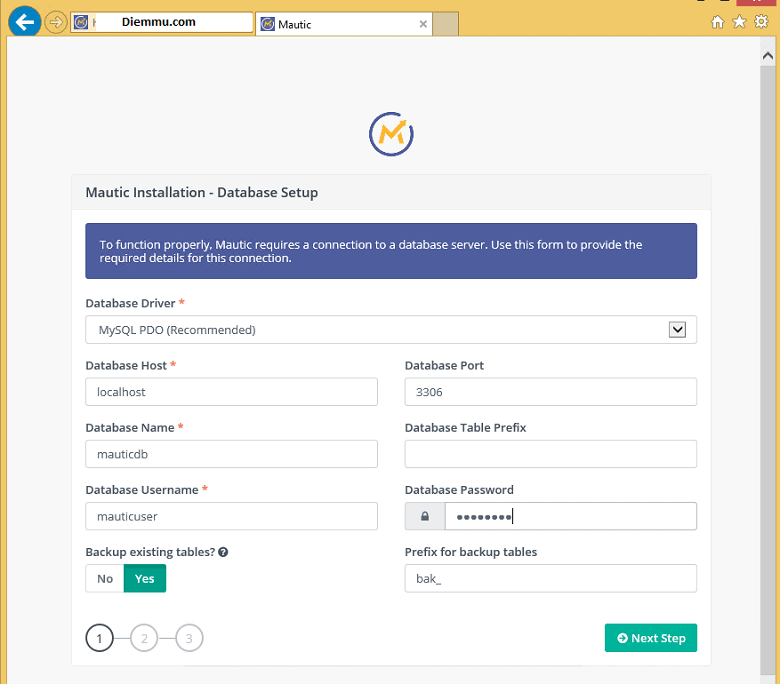Set Backup existing tables to No
This screenshot has height=684, width=780.
(105, 579)
